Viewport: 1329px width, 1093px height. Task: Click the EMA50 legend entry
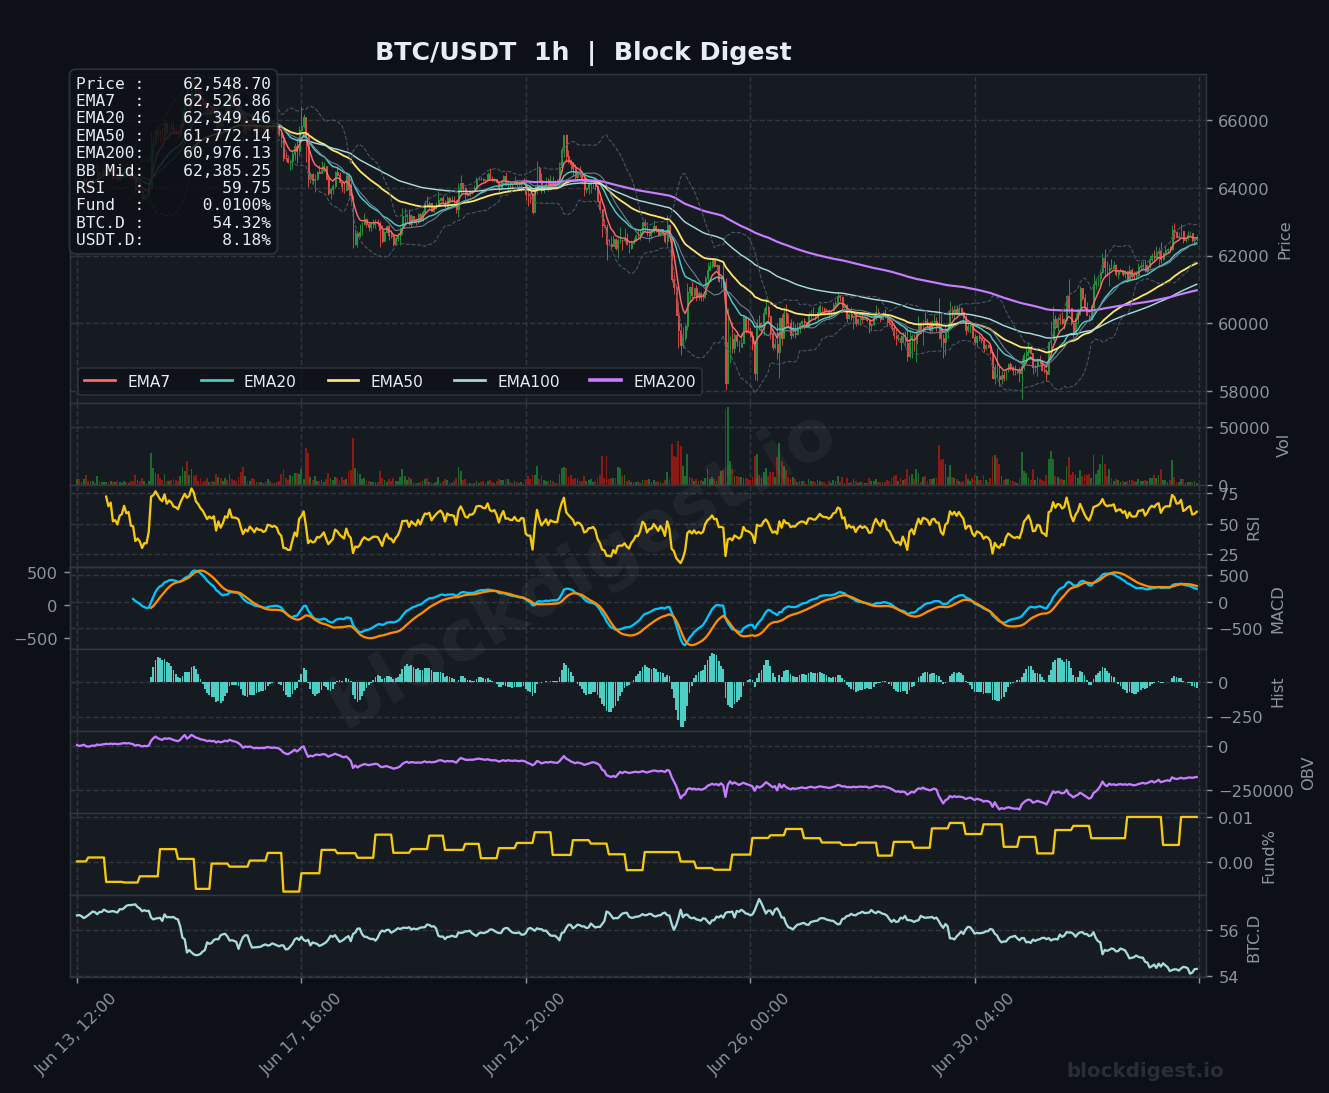[x=375, y=382]
